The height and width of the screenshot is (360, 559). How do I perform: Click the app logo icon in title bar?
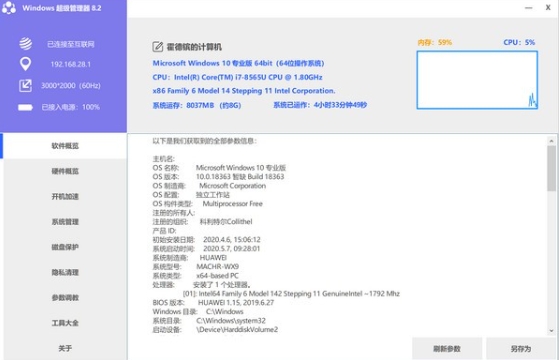click(9, 8)
